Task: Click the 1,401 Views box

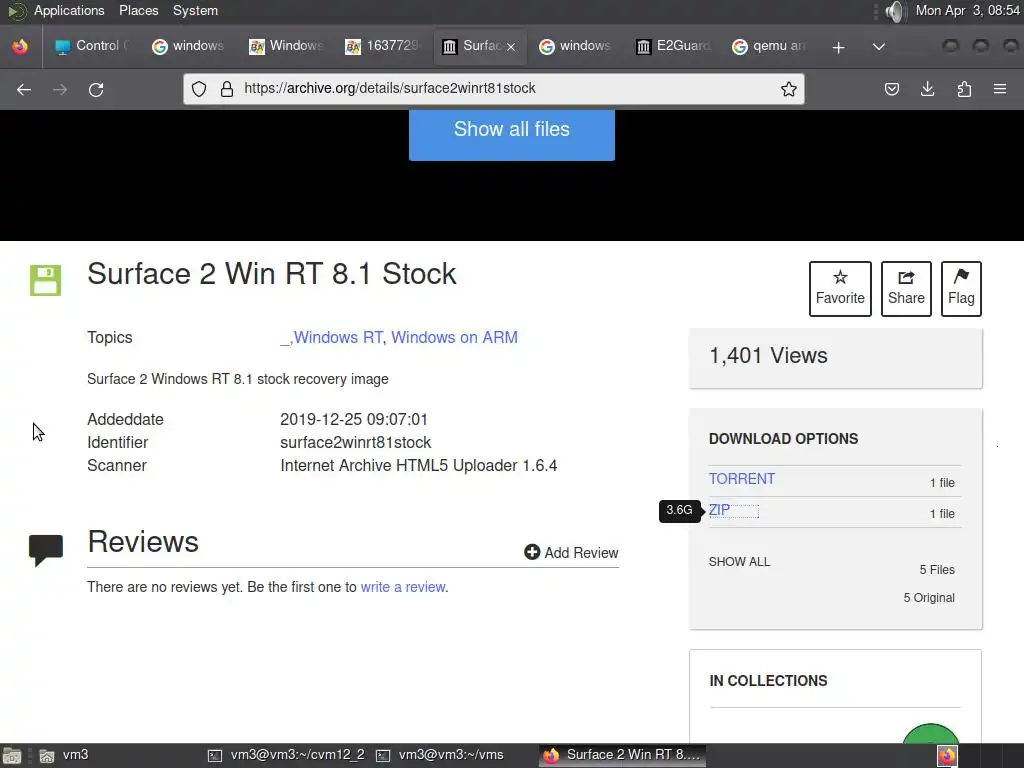Action: coord(835,358)
